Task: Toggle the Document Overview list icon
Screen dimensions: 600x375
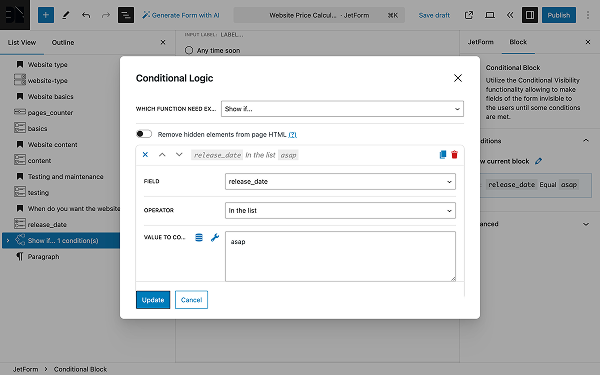Action: tap(126, 15)
